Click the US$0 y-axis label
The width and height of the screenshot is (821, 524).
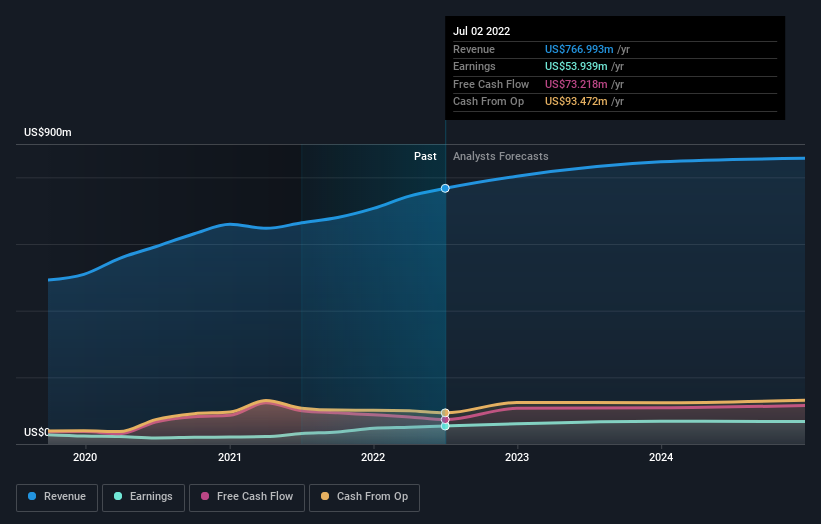(x=36, y=432)
